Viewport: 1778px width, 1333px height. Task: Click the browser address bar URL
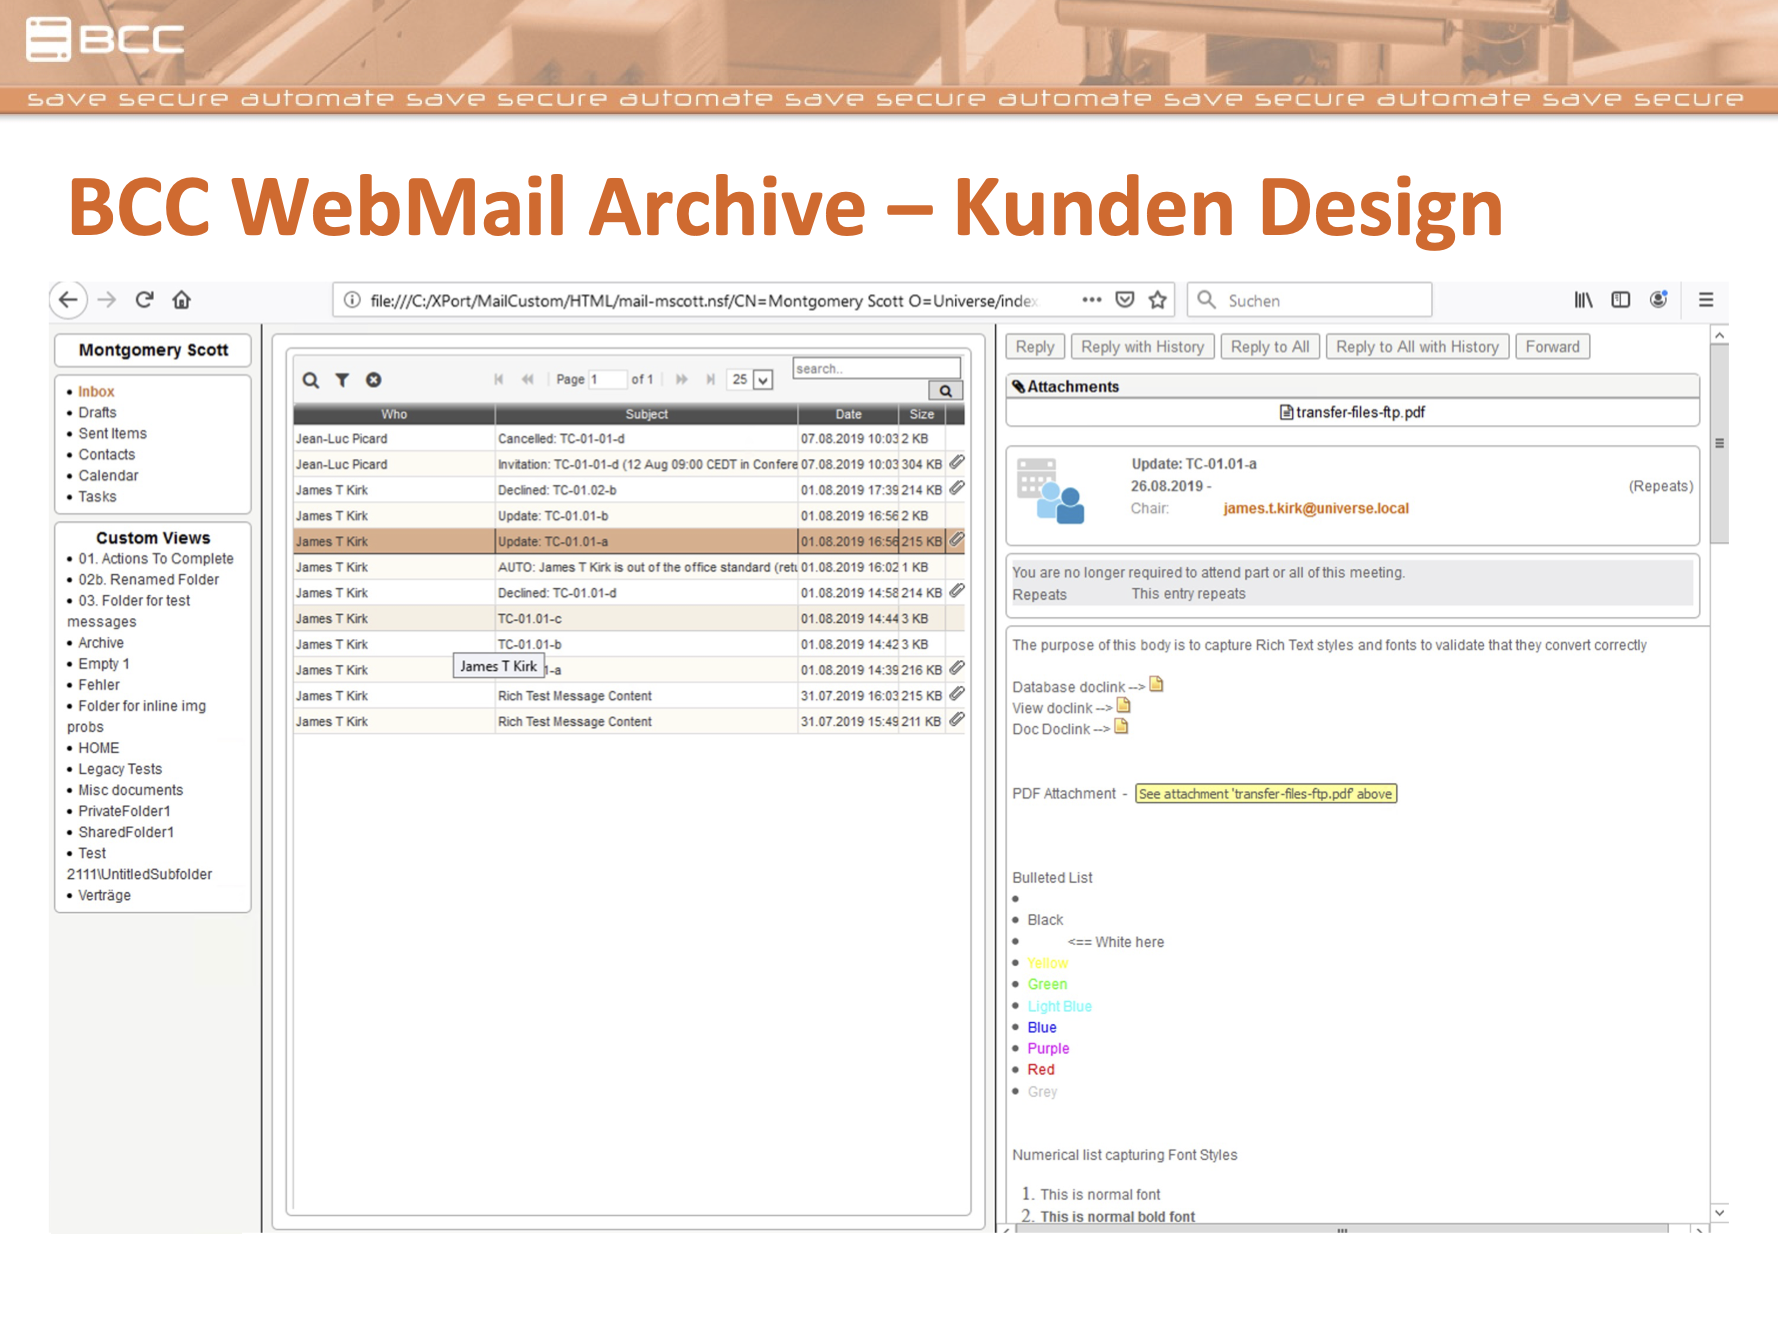[x=703, y=300]
